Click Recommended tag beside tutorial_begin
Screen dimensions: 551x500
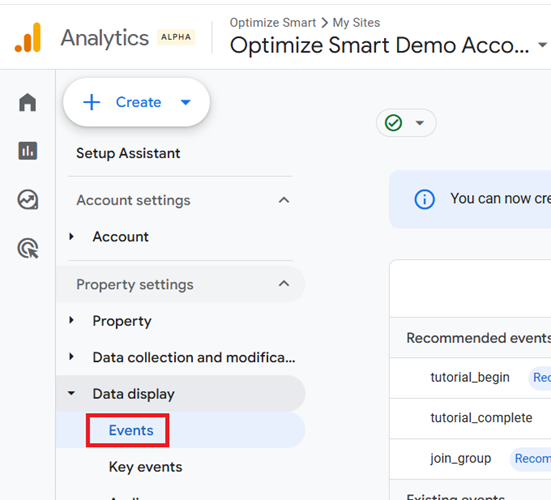click(540, 377)
